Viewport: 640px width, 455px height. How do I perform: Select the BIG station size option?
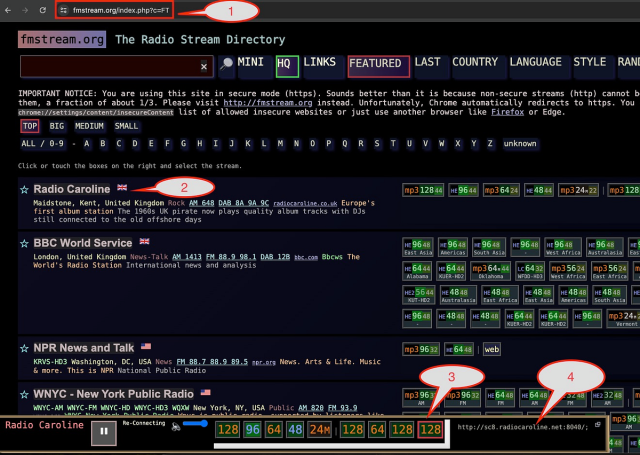[56, 127]
